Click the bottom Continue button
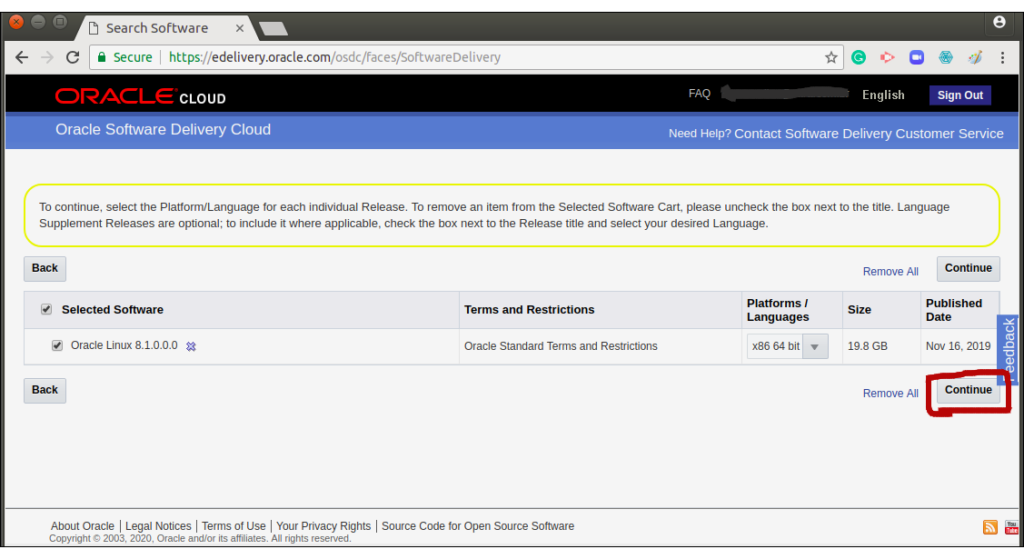The image size is (1024, 559). 968,390
